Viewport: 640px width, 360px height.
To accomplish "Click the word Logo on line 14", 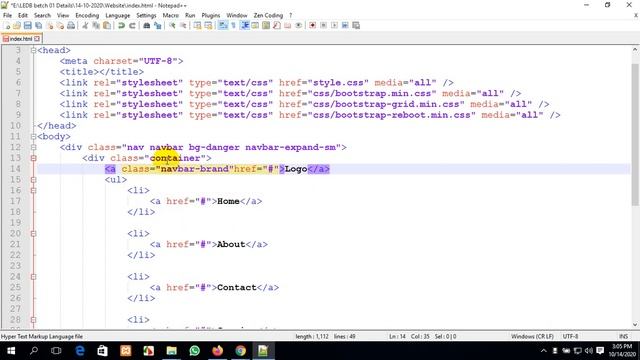I will pyautogui.click(x=296, y=169).
